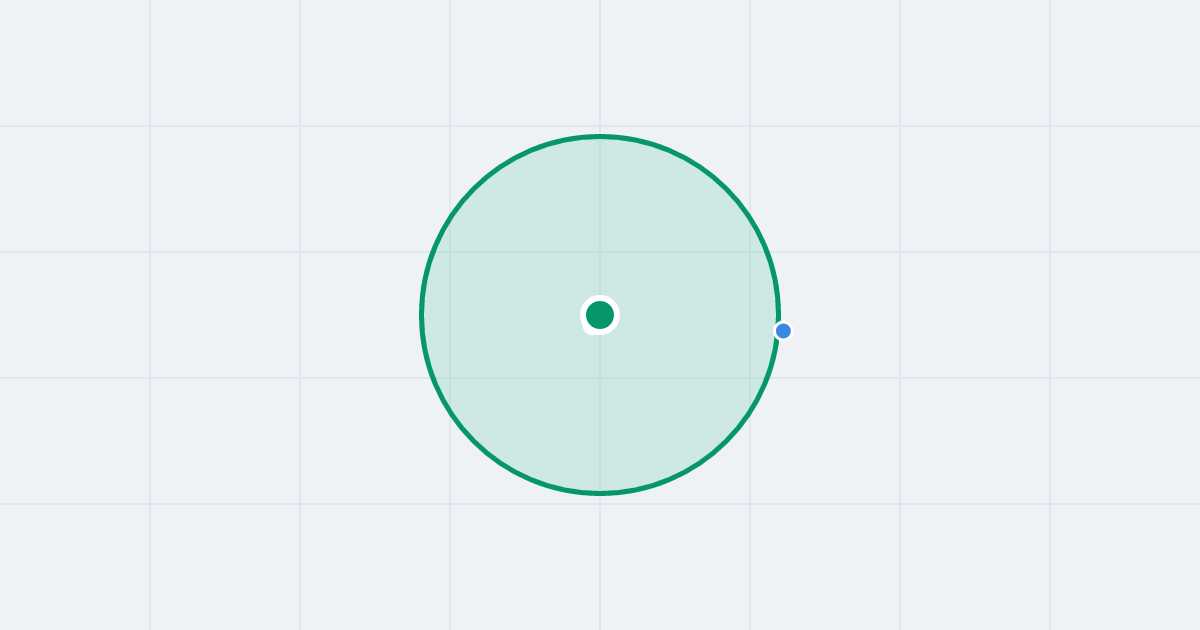Image resolution: width=1200 pixels, height=630 pixels.
Task: Click empty canvas right of the blue handle
Action: click(x=990, y=331)
